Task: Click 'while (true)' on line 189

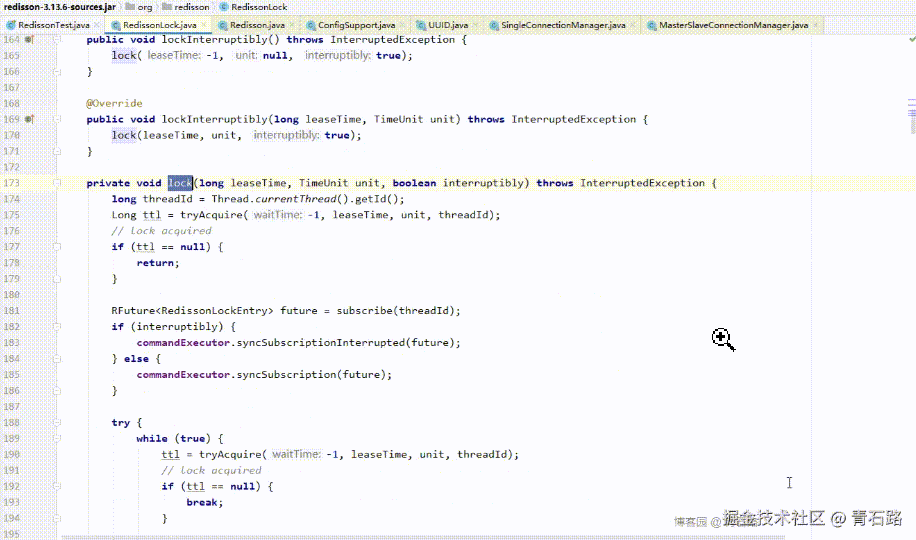Action: pos(174,438)
